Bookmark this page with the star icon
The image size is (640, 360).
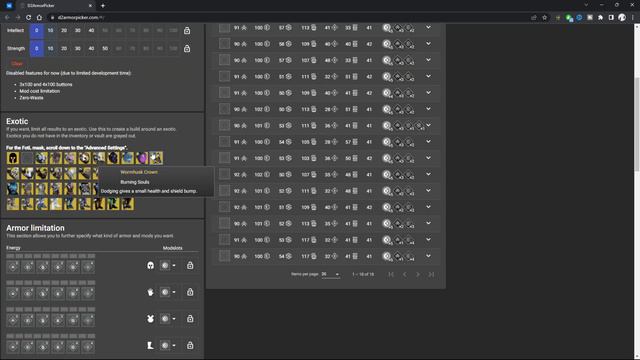pyautogui.click(x=544, y=18)
